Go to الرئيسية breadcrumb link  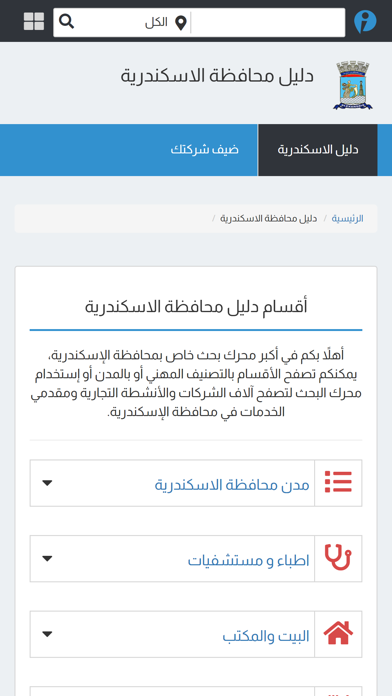(348, 219)
